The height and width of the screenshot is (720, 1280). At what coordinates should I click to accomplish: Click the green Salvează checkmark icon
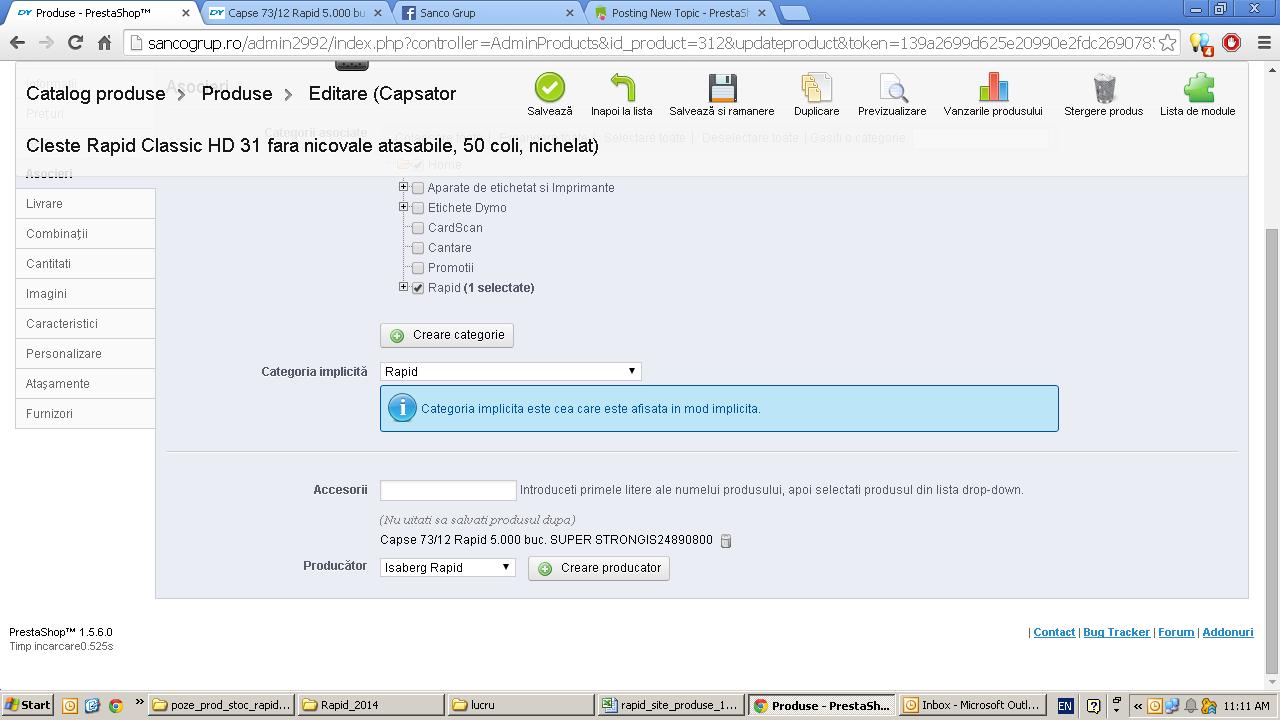pos(549,88)
